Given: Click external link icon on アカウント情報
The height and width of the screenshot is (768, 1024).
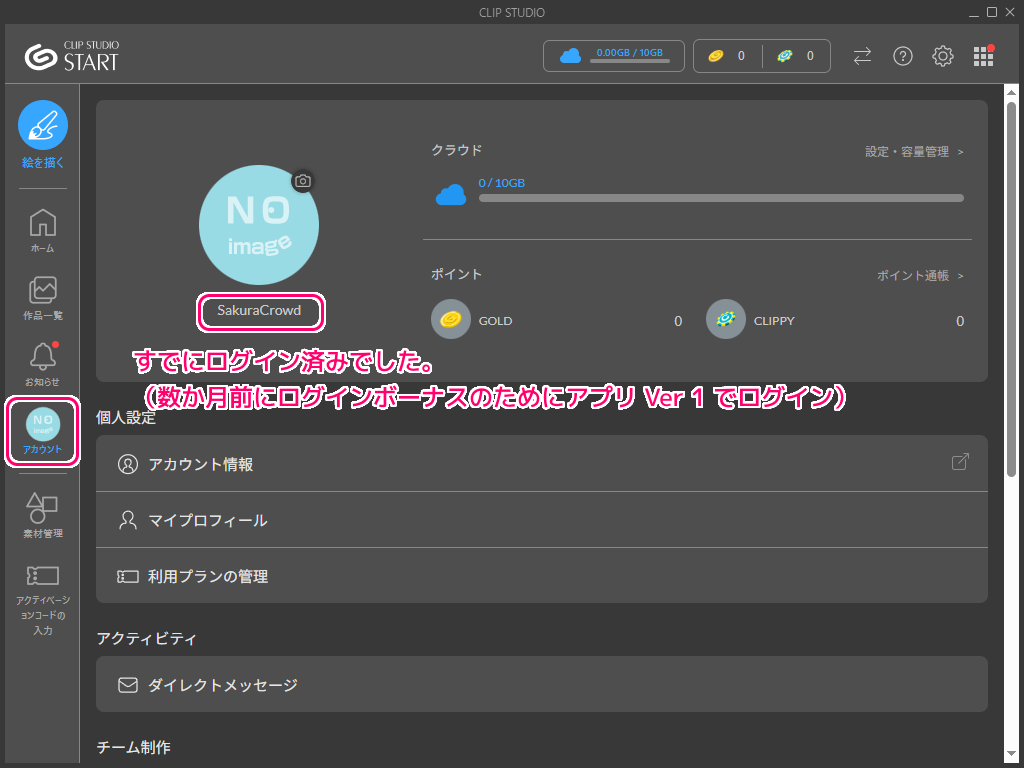Looking at the screenshot, I should pos(960,462).
